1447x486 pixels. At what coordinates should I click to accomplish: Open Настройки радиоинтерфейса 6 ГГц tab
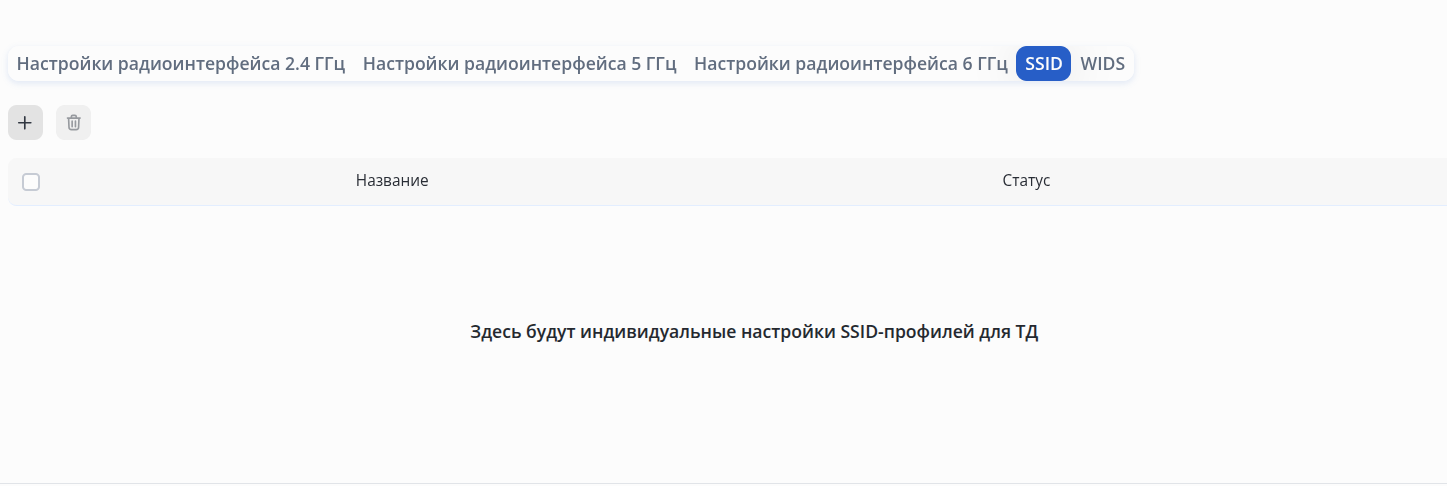[x=851, y=64]
